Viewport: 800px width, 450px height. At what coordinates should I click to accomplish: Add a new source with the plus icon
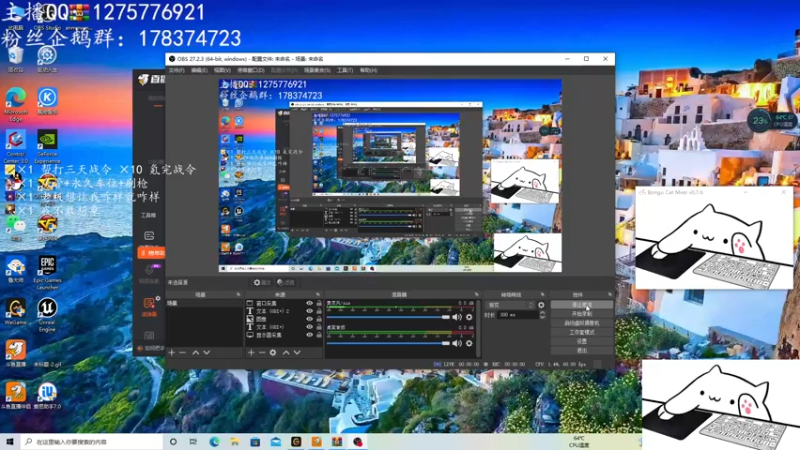251,353
